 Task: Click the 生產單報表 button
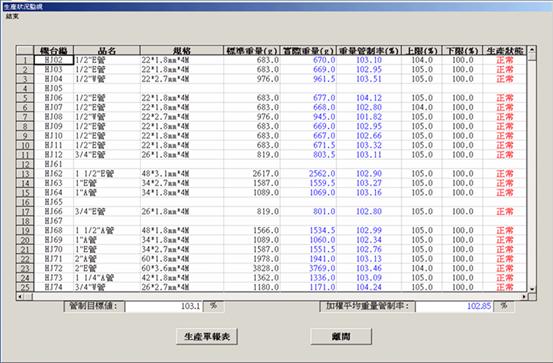pos(207,337)
